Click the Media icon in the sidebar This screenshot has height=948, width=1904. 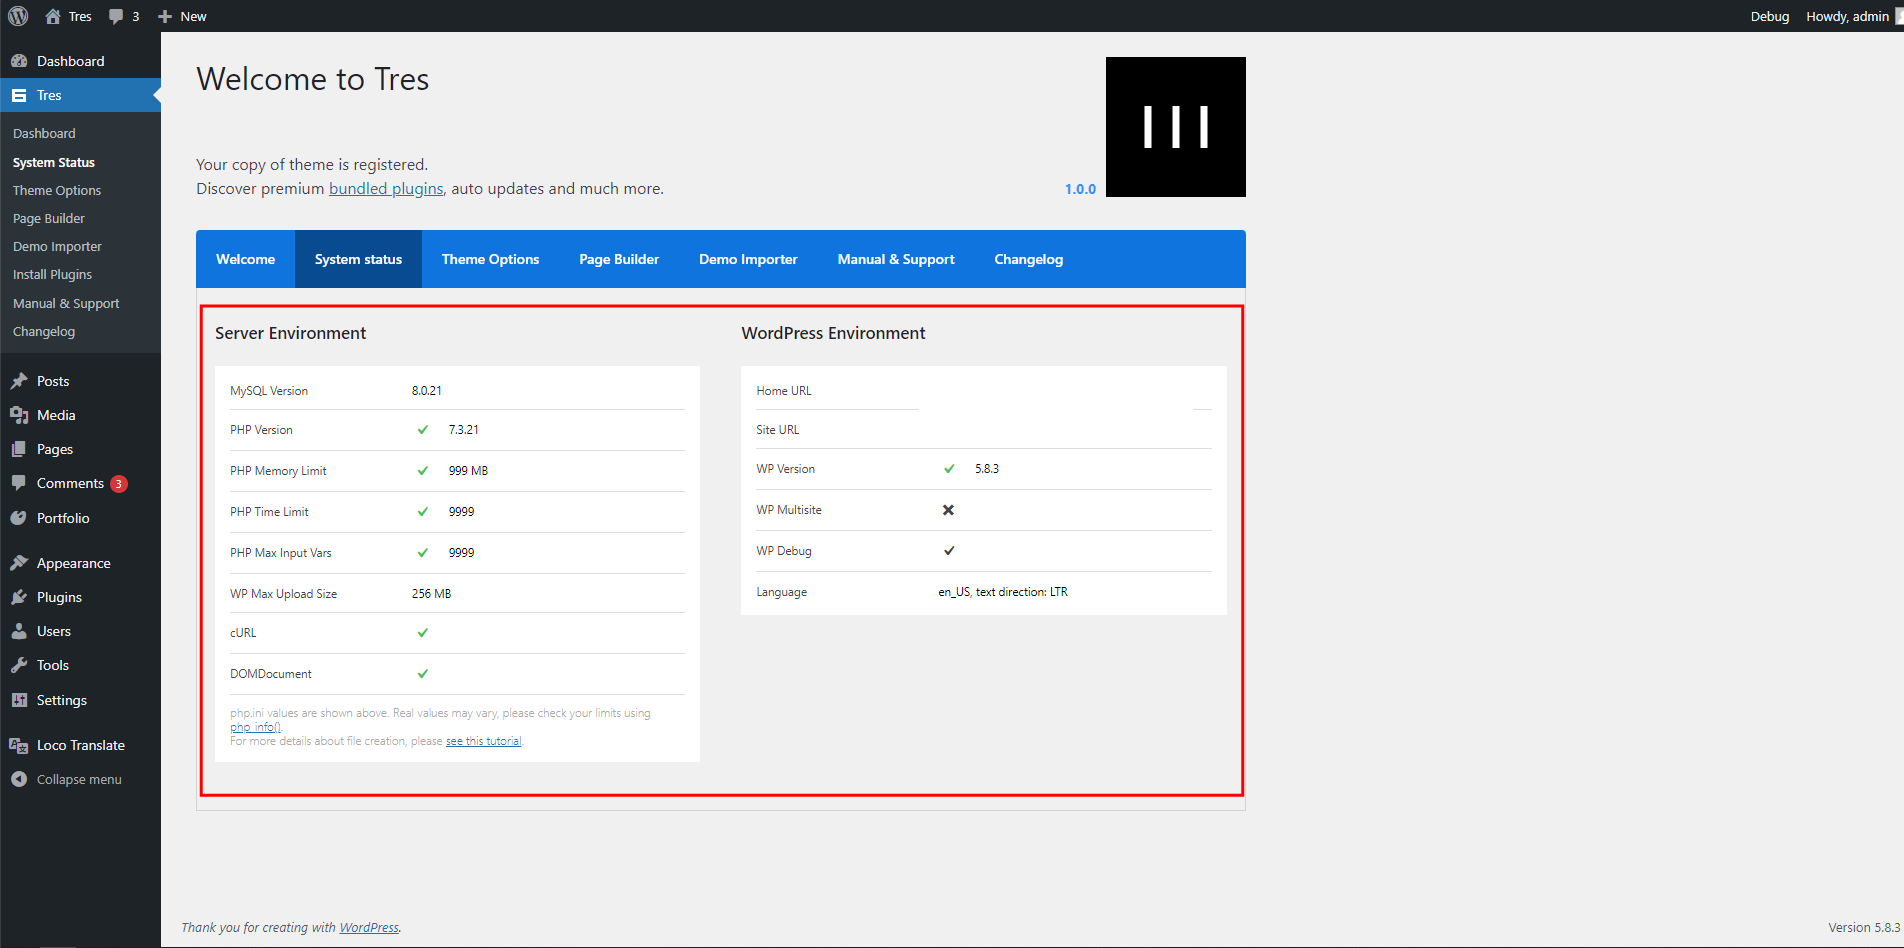coord(19,415)
